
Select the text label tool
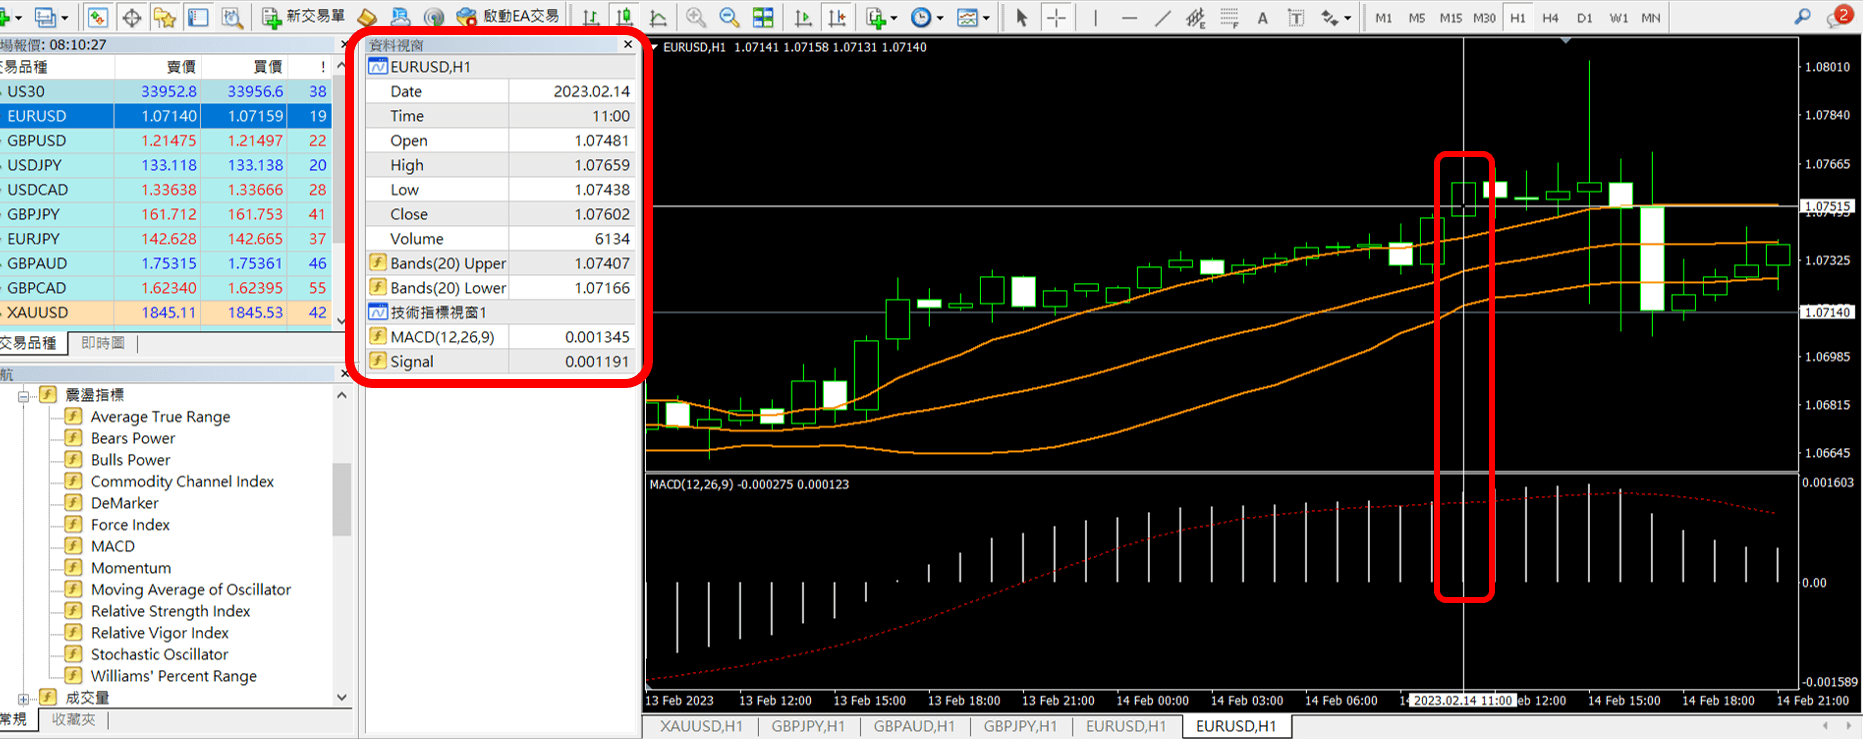[x=1263, y=18]
